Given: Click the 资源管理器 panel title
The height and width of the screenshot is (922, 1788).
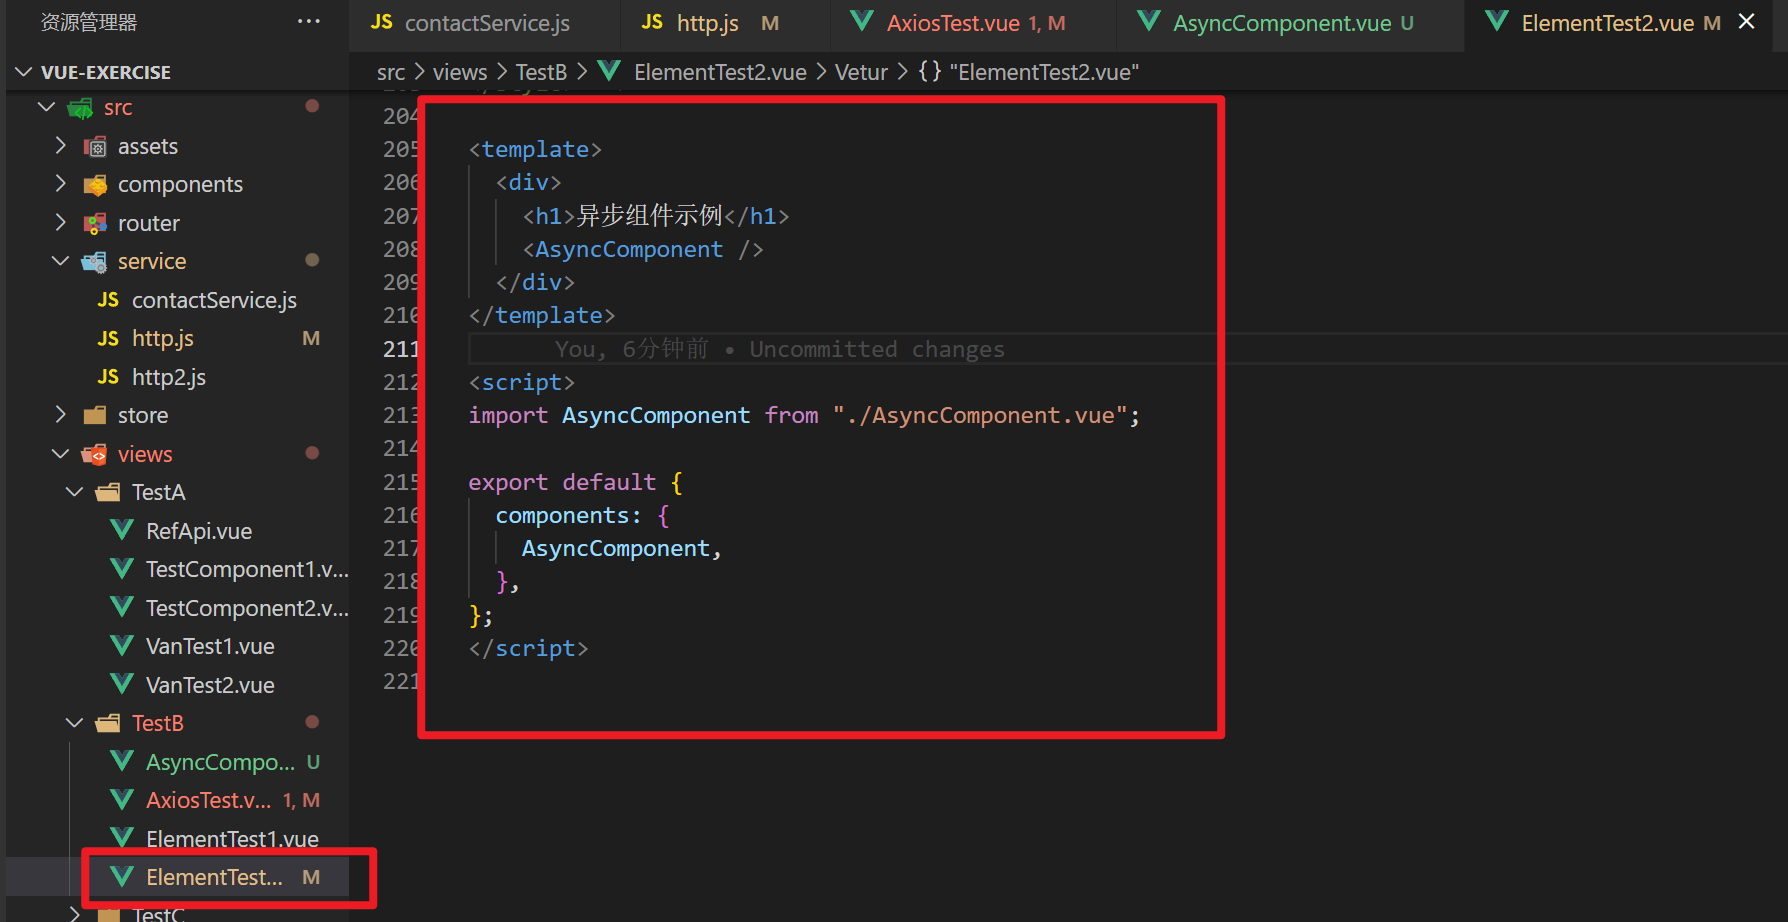Looking at the screenshot, I should [x=89, y=22].
